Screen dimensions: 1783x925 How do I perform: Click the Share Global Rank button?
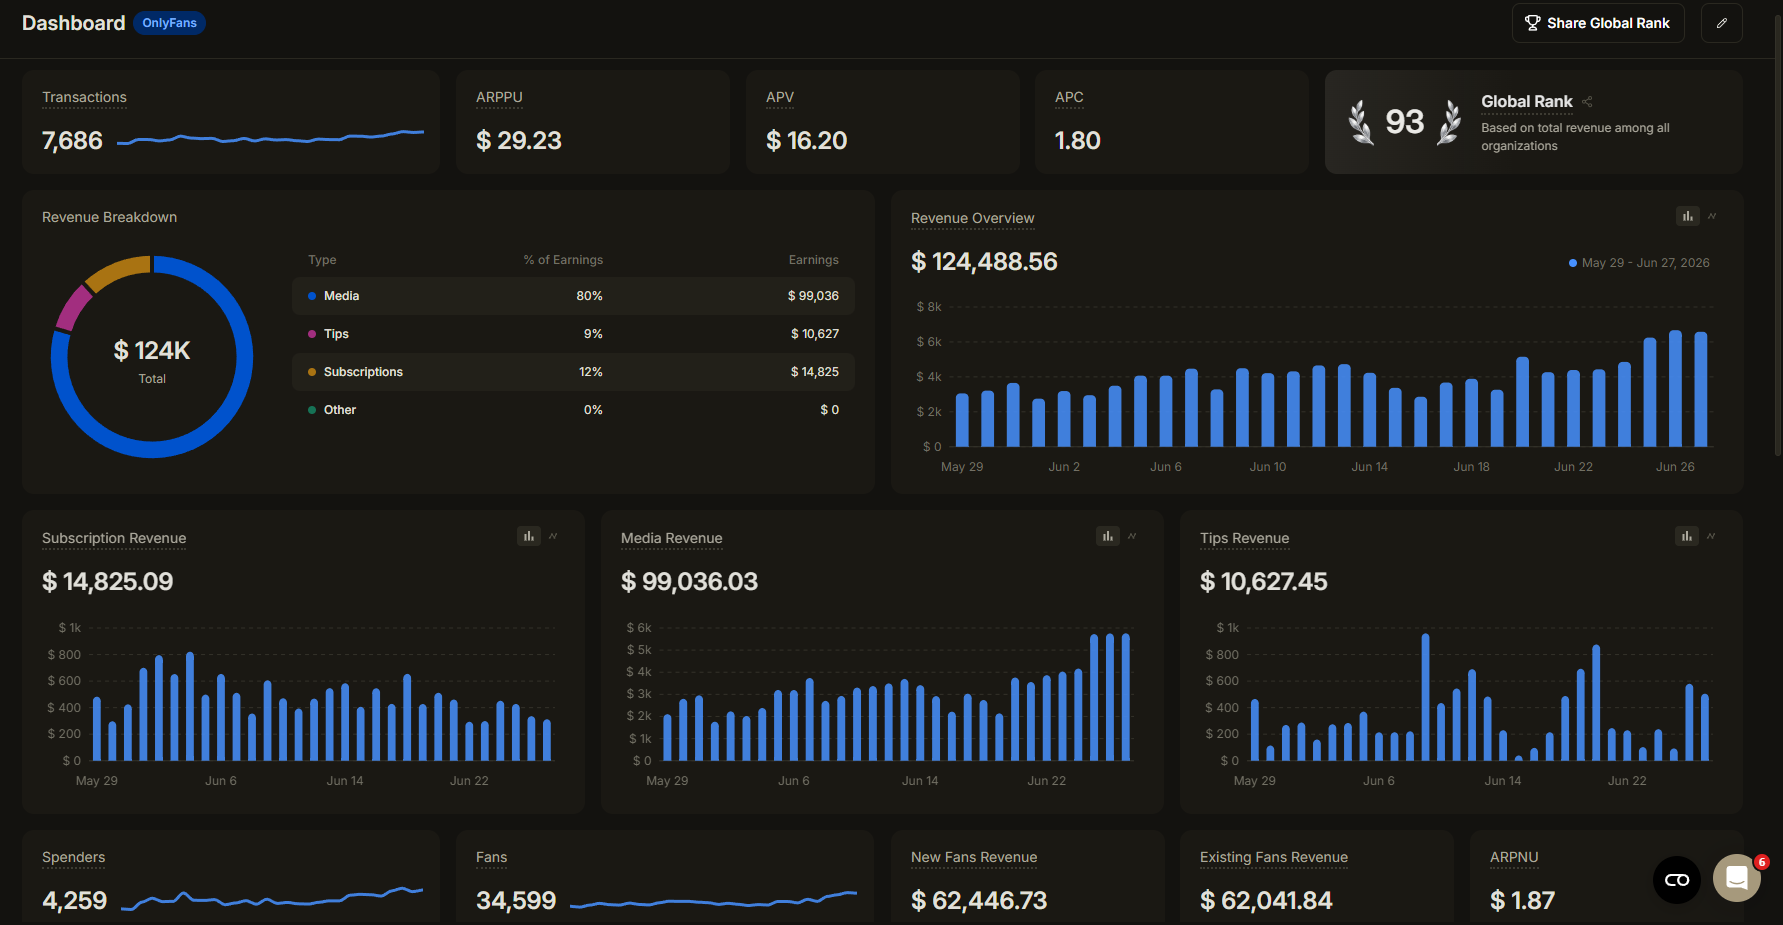[1598, 23]
